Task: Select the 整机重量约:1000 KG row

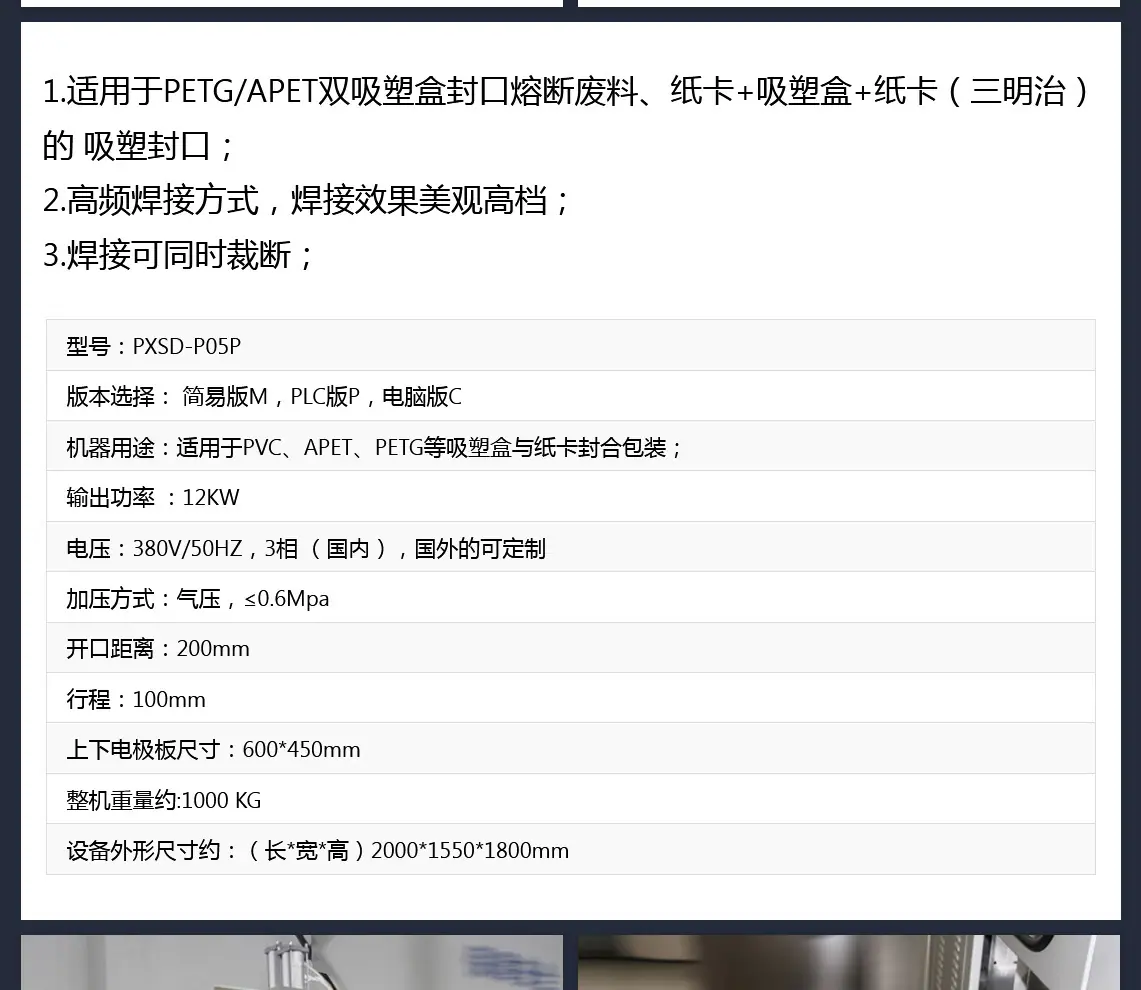Action: (570, 799)
